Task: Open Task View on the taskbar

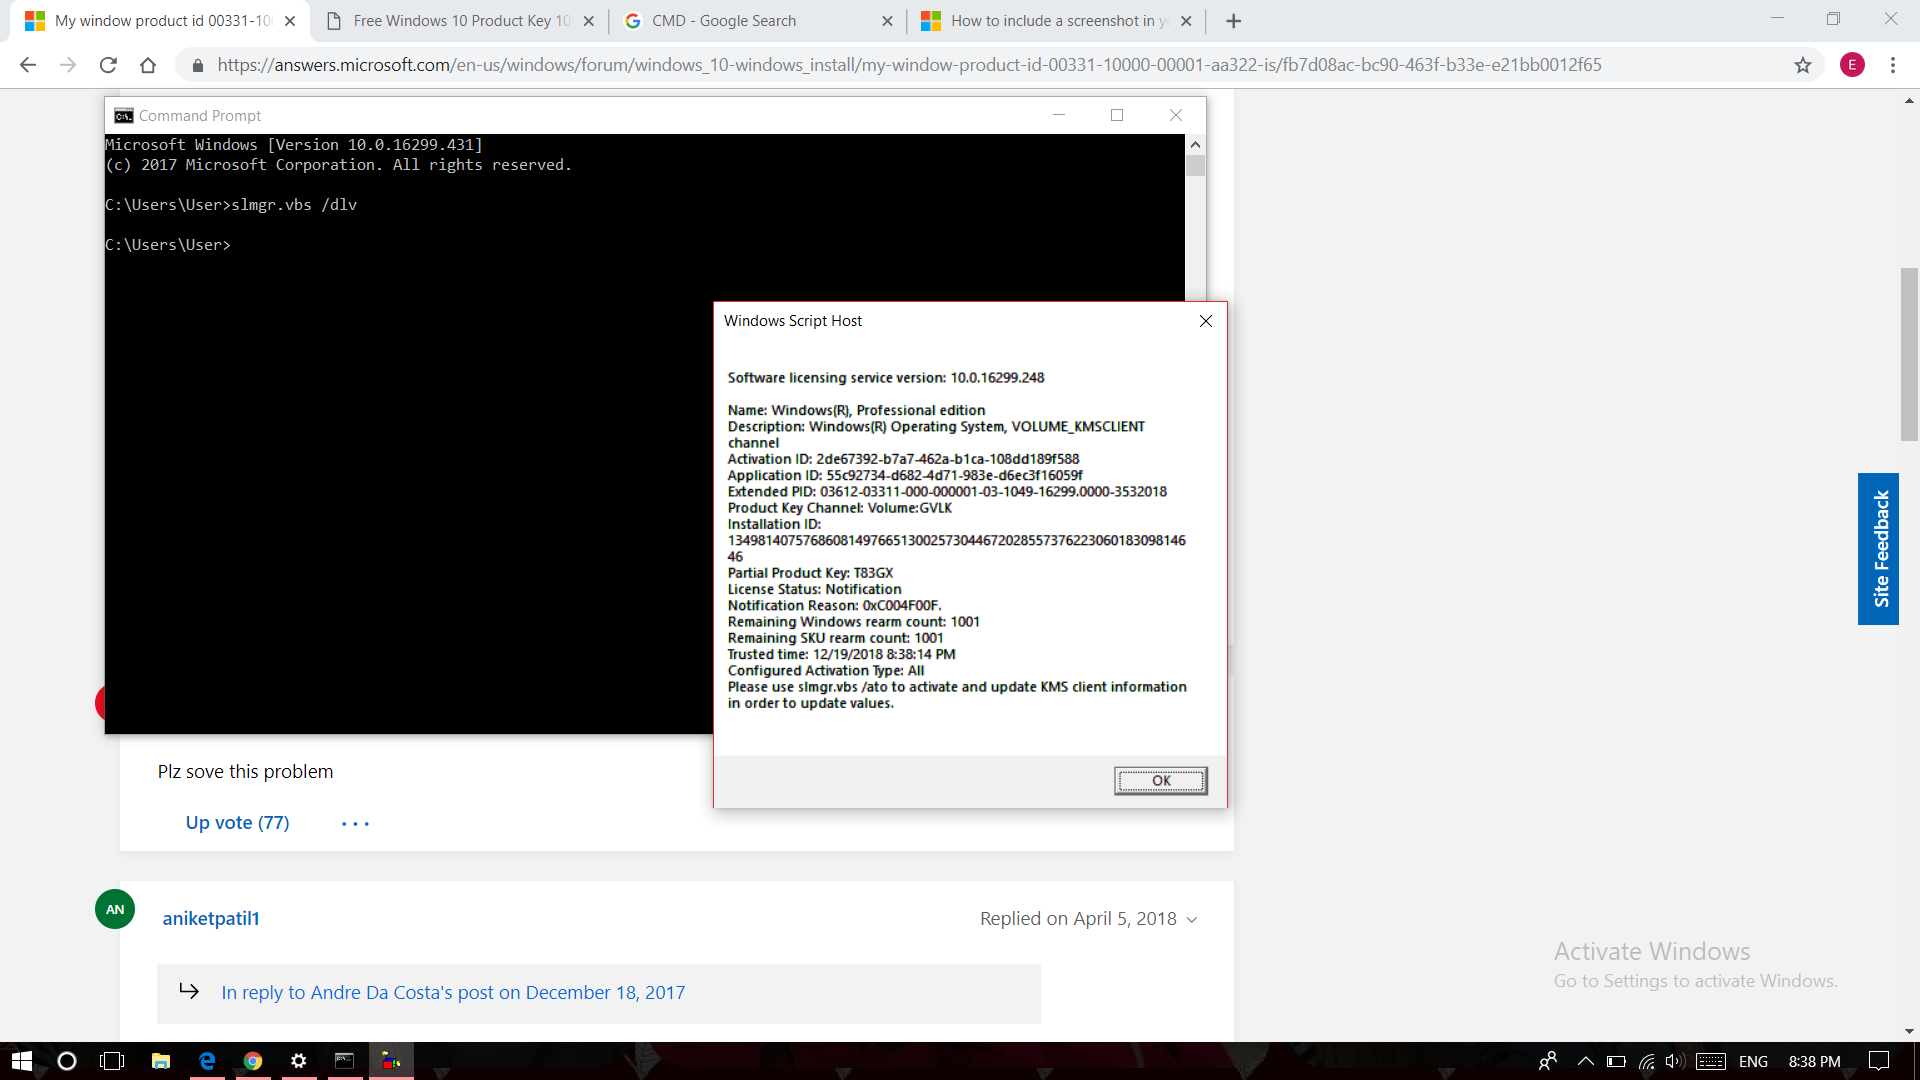Action: pos(112,1061)
